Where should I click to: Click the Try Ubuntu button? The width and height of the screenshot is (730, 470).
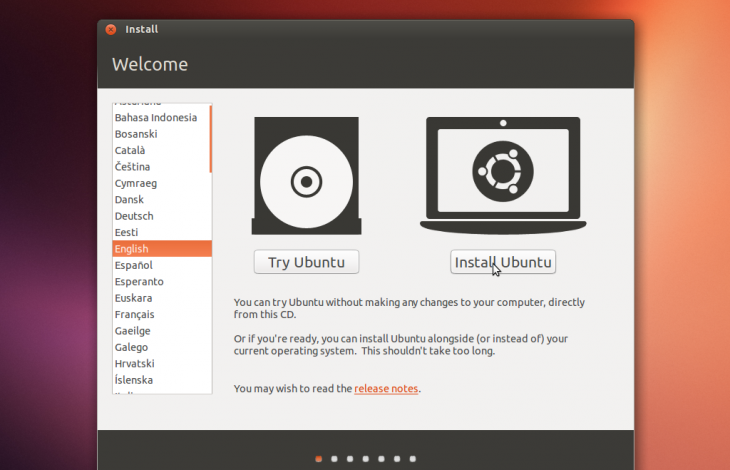tap(306, 262)
